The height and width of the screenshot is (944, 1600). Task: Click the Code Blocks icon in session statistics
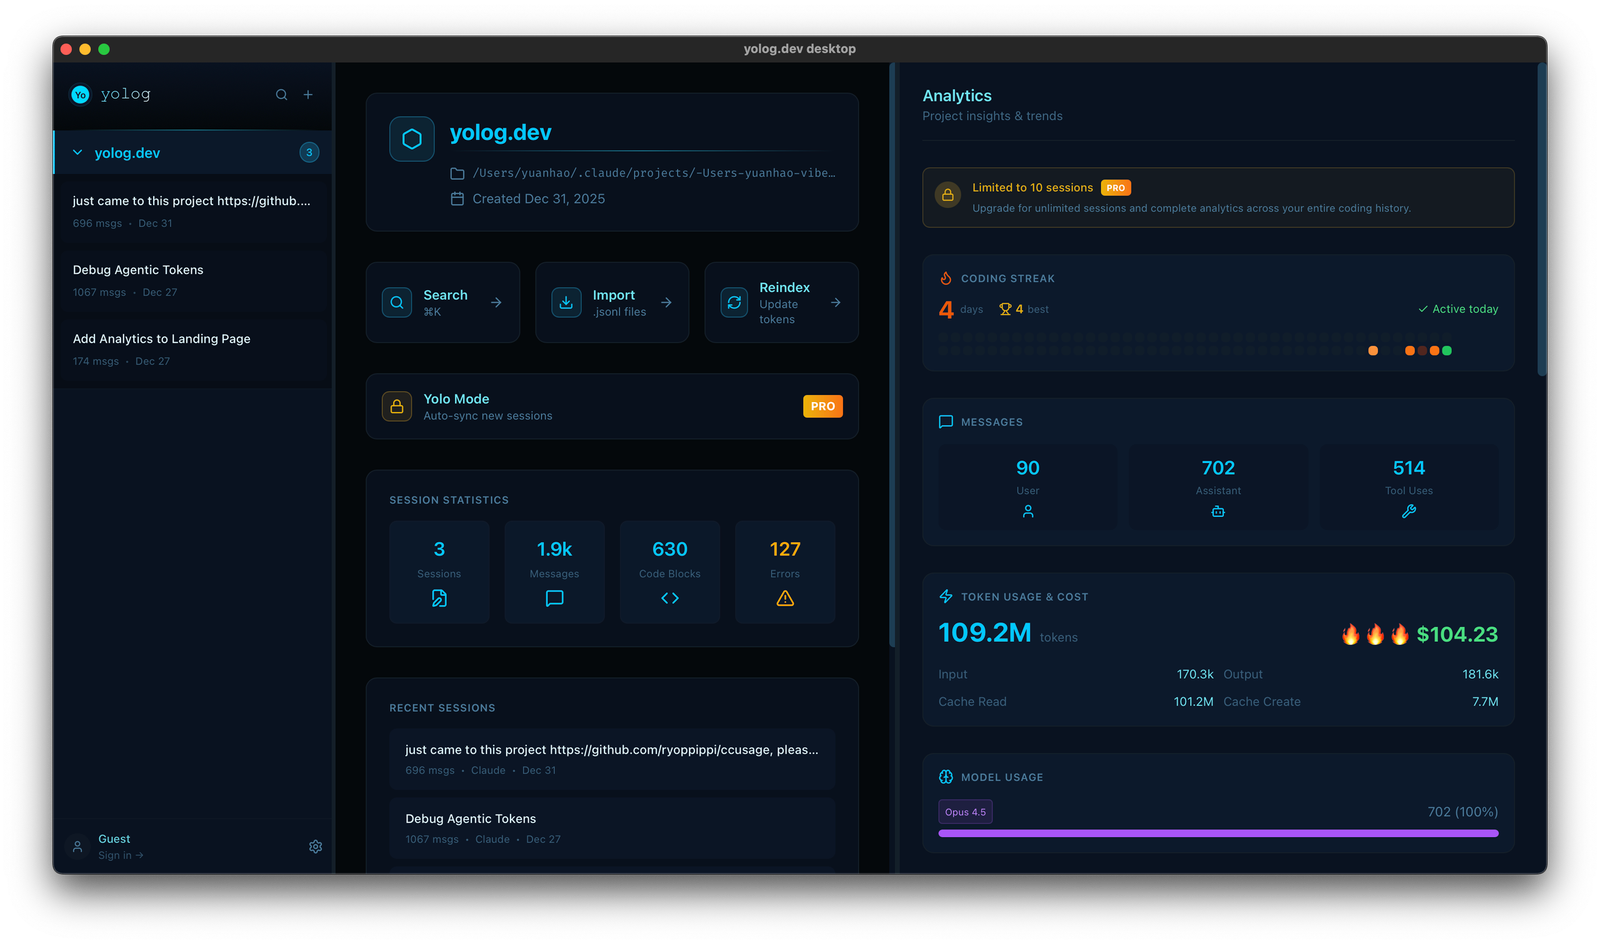point(669,597)
